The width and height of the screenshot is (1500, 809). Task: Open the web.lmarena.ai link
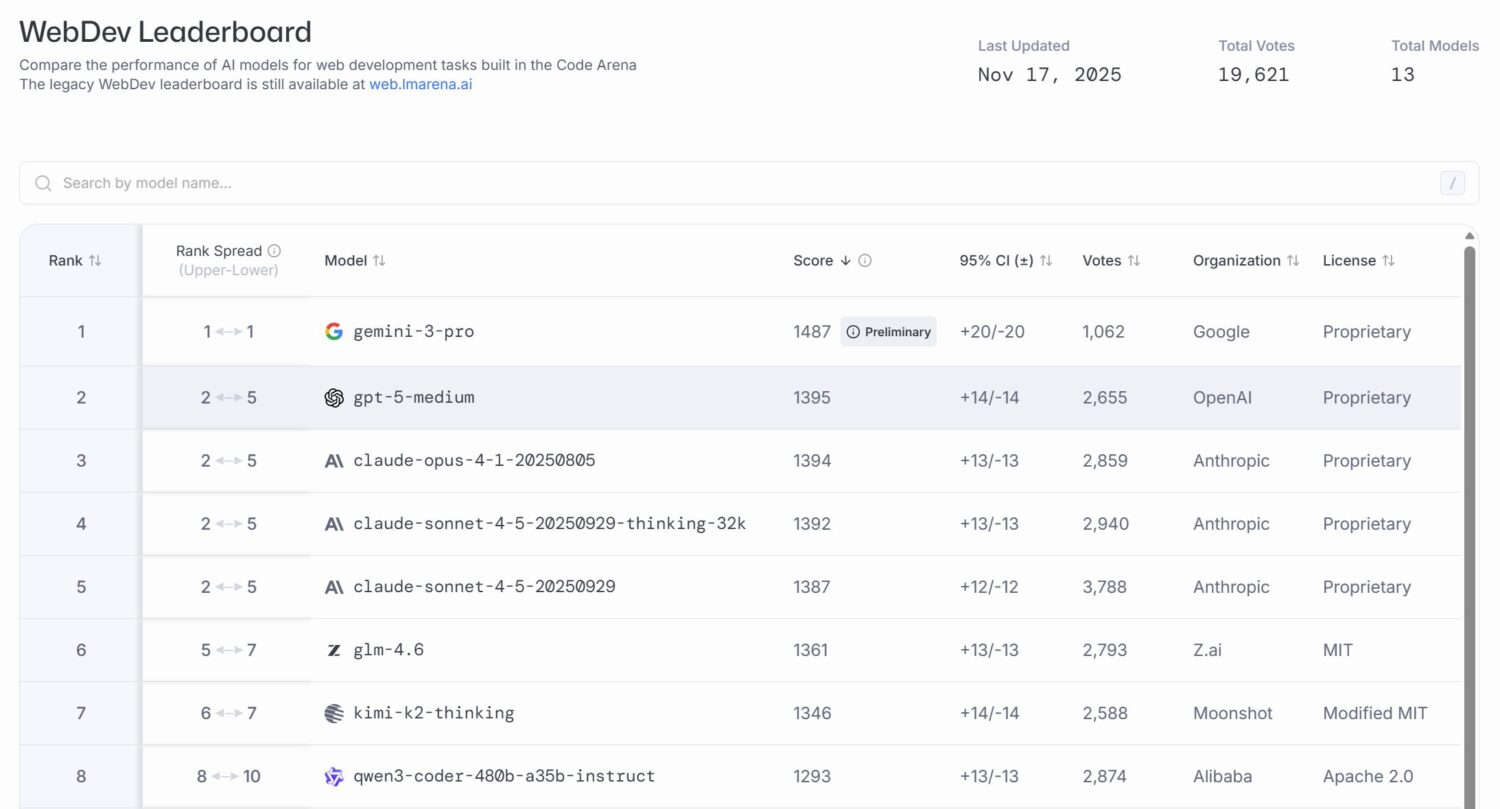(x=421, y=84)
